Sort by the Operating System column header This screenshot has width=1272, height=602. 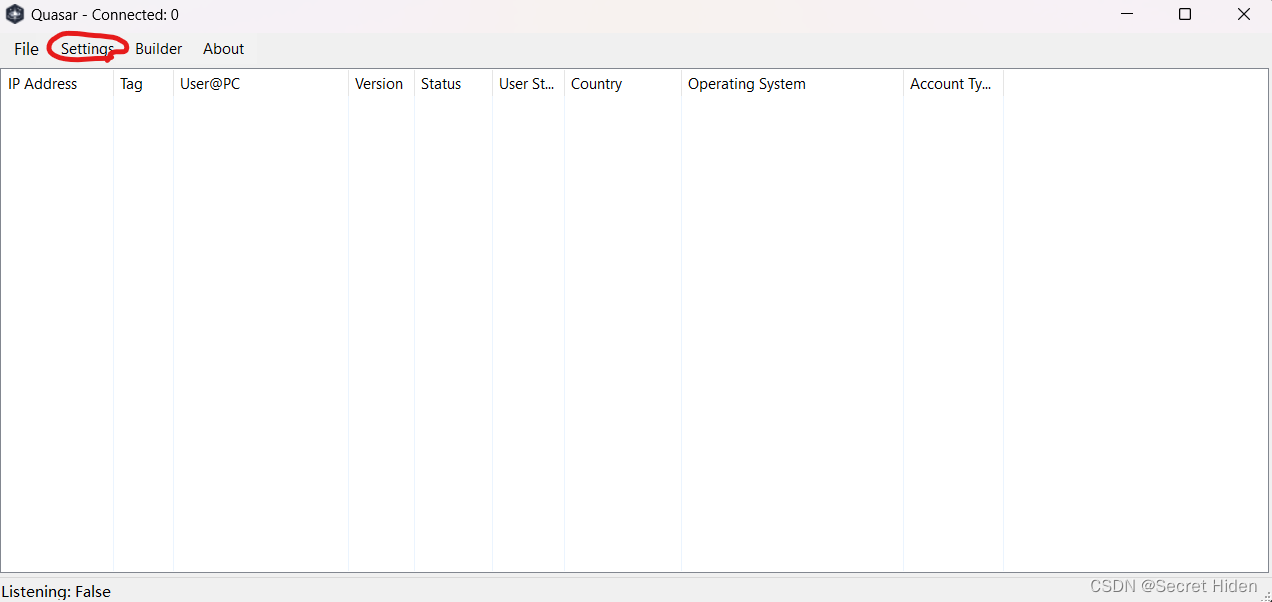click(x=792, y=84)
